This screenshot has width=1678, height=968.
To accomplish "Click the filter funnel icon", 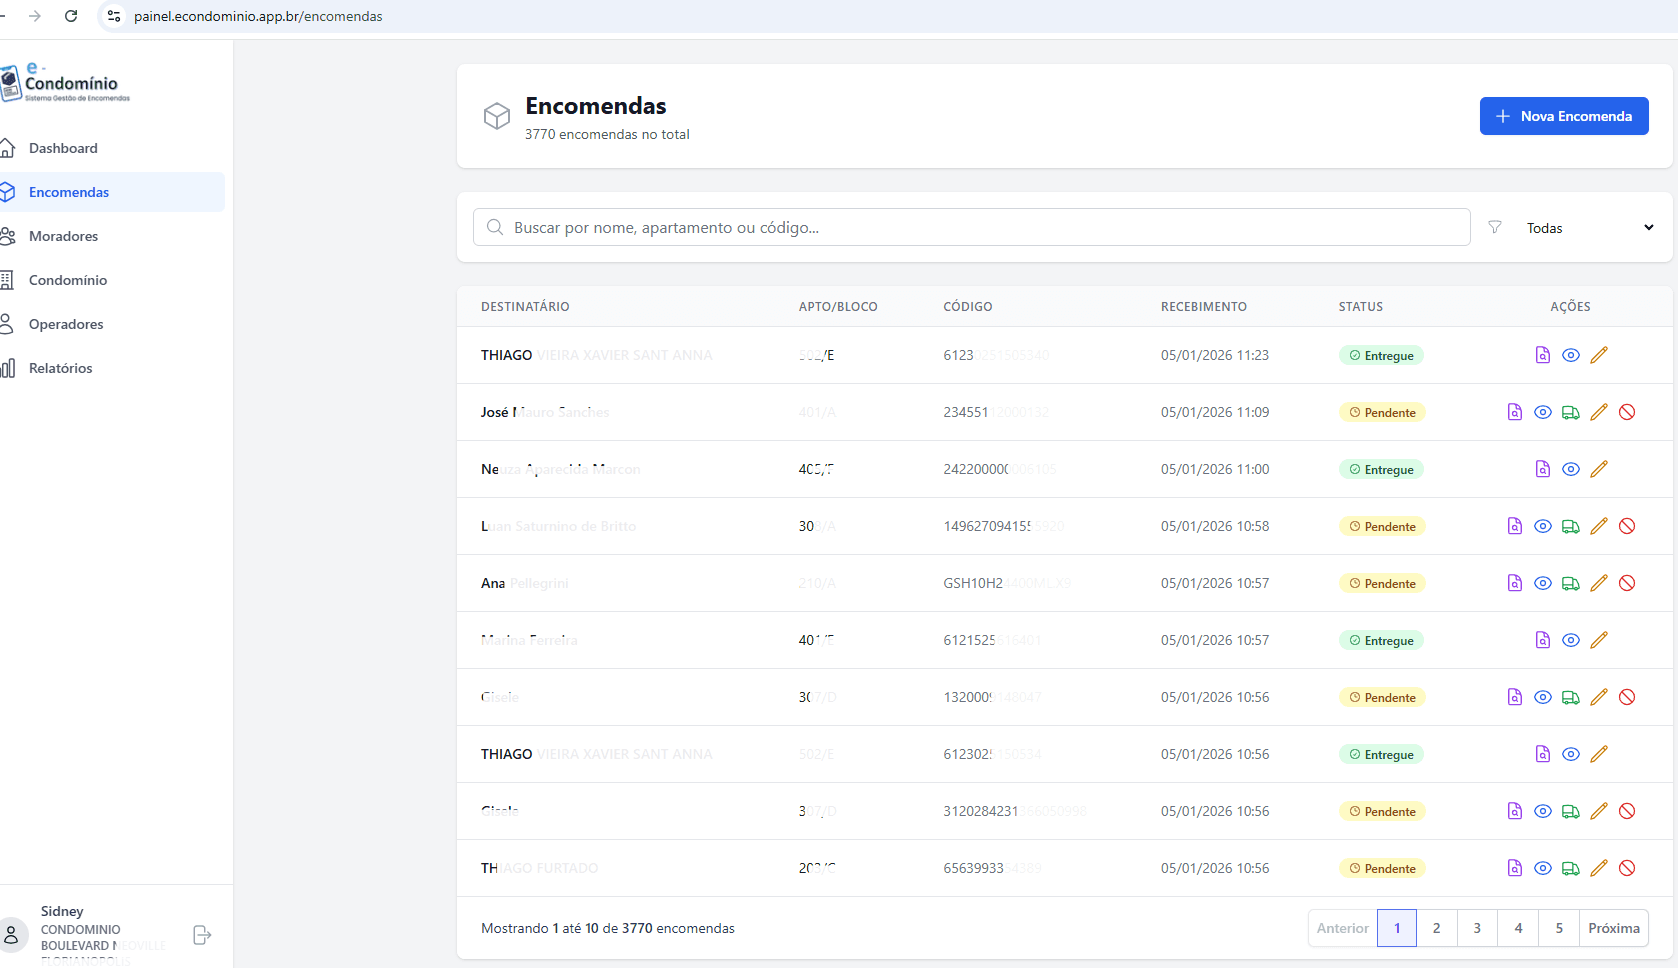I will click(1495, 228).
